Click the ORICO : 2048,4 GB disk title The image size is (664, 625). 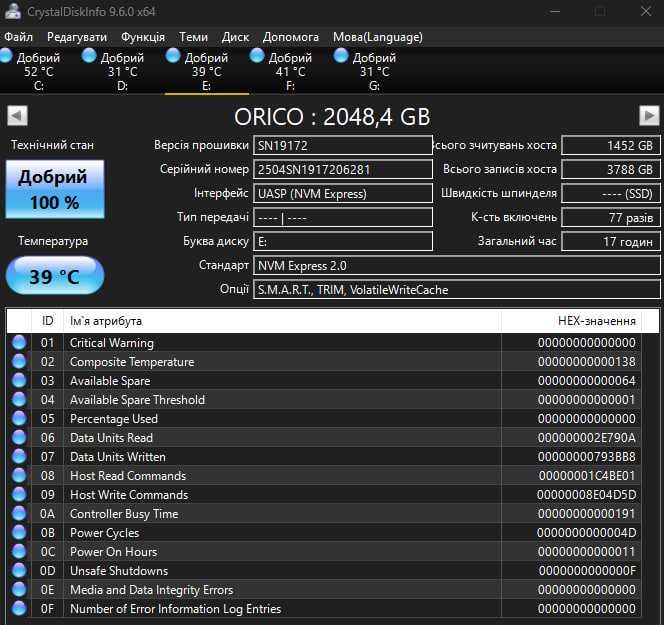point(332,116)
